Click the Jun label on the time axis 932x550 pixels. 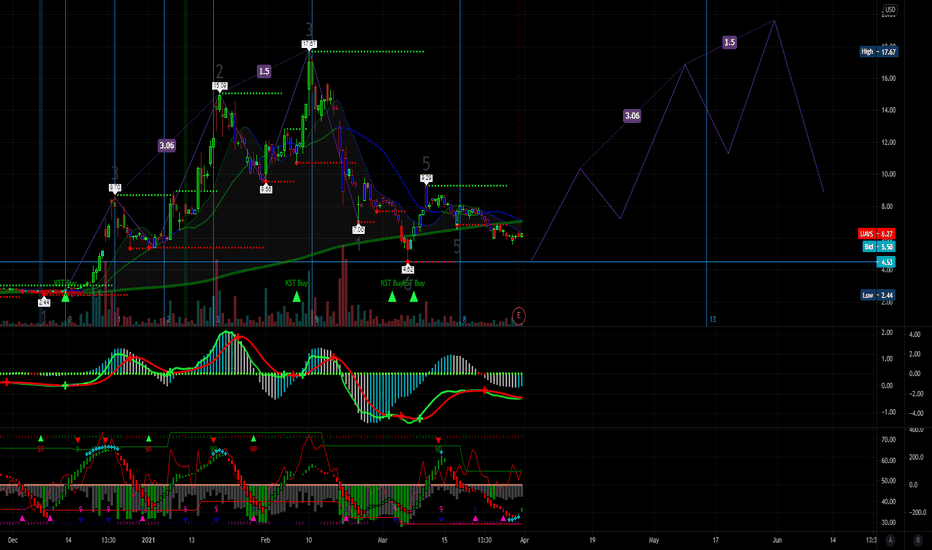tap(777, 540)
